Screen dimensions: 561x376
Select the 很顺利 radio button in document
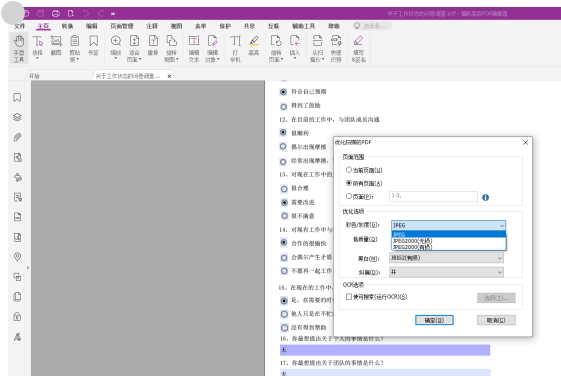click(283, 133)
